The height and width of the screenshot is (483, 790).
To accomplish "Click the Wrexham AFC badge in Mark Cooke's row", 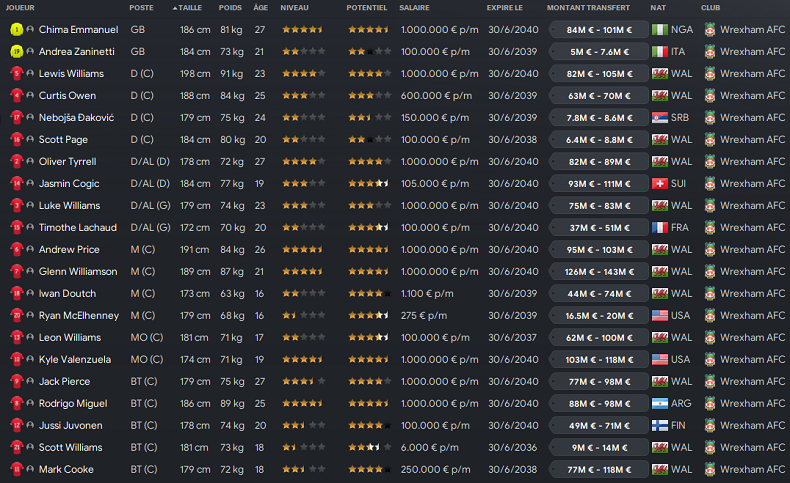I will (x=710, y=469).
